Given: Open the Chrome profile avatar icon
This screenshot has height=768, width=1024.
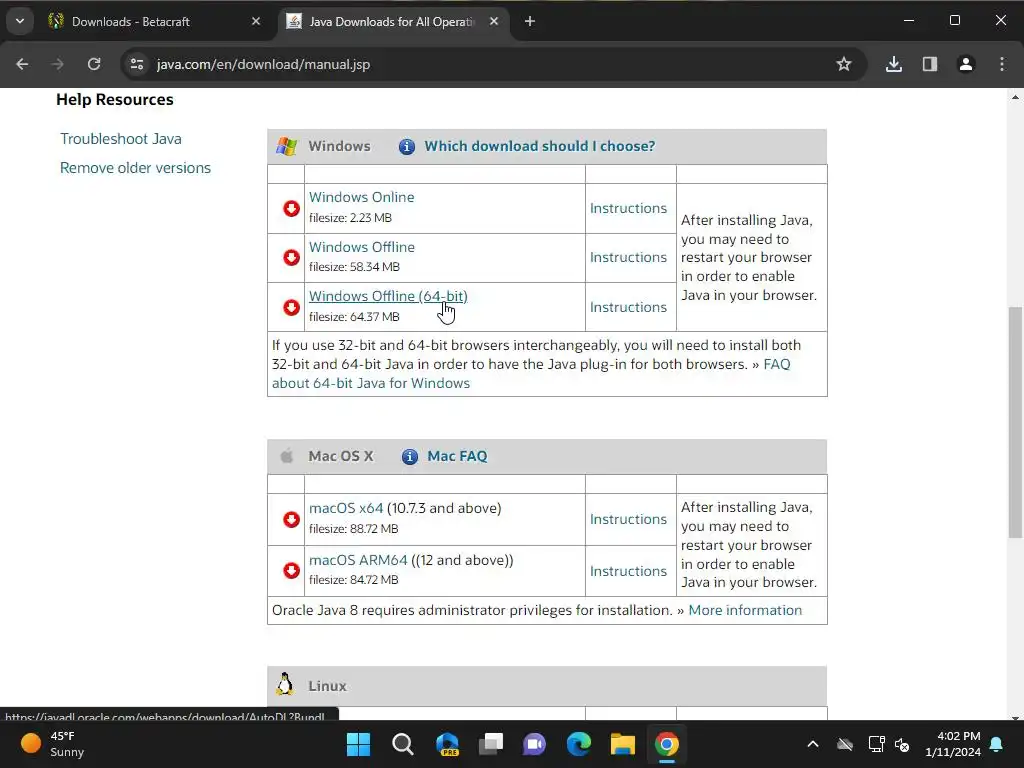Looking at the screenshot, I should (966, 64).
